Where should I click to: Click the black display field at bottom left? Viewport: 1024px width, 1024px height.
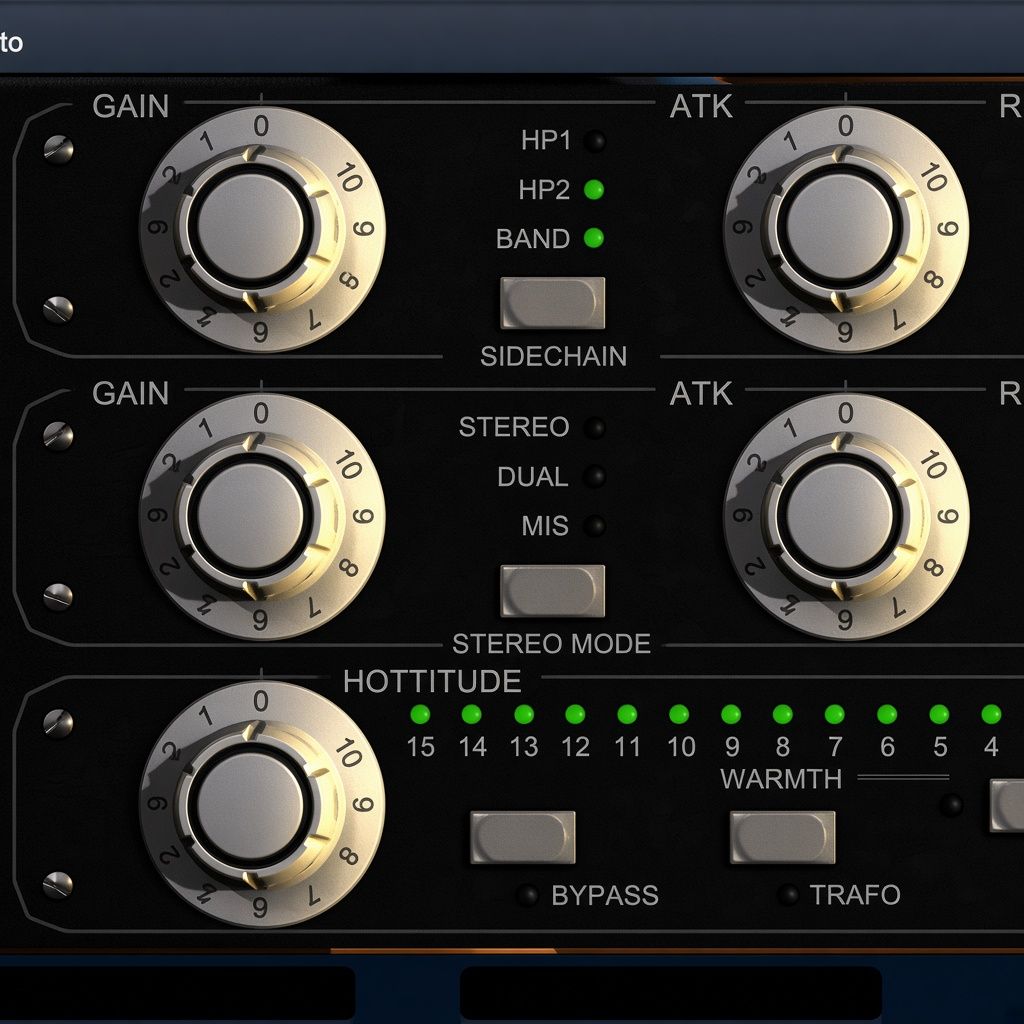click(178, 993)
